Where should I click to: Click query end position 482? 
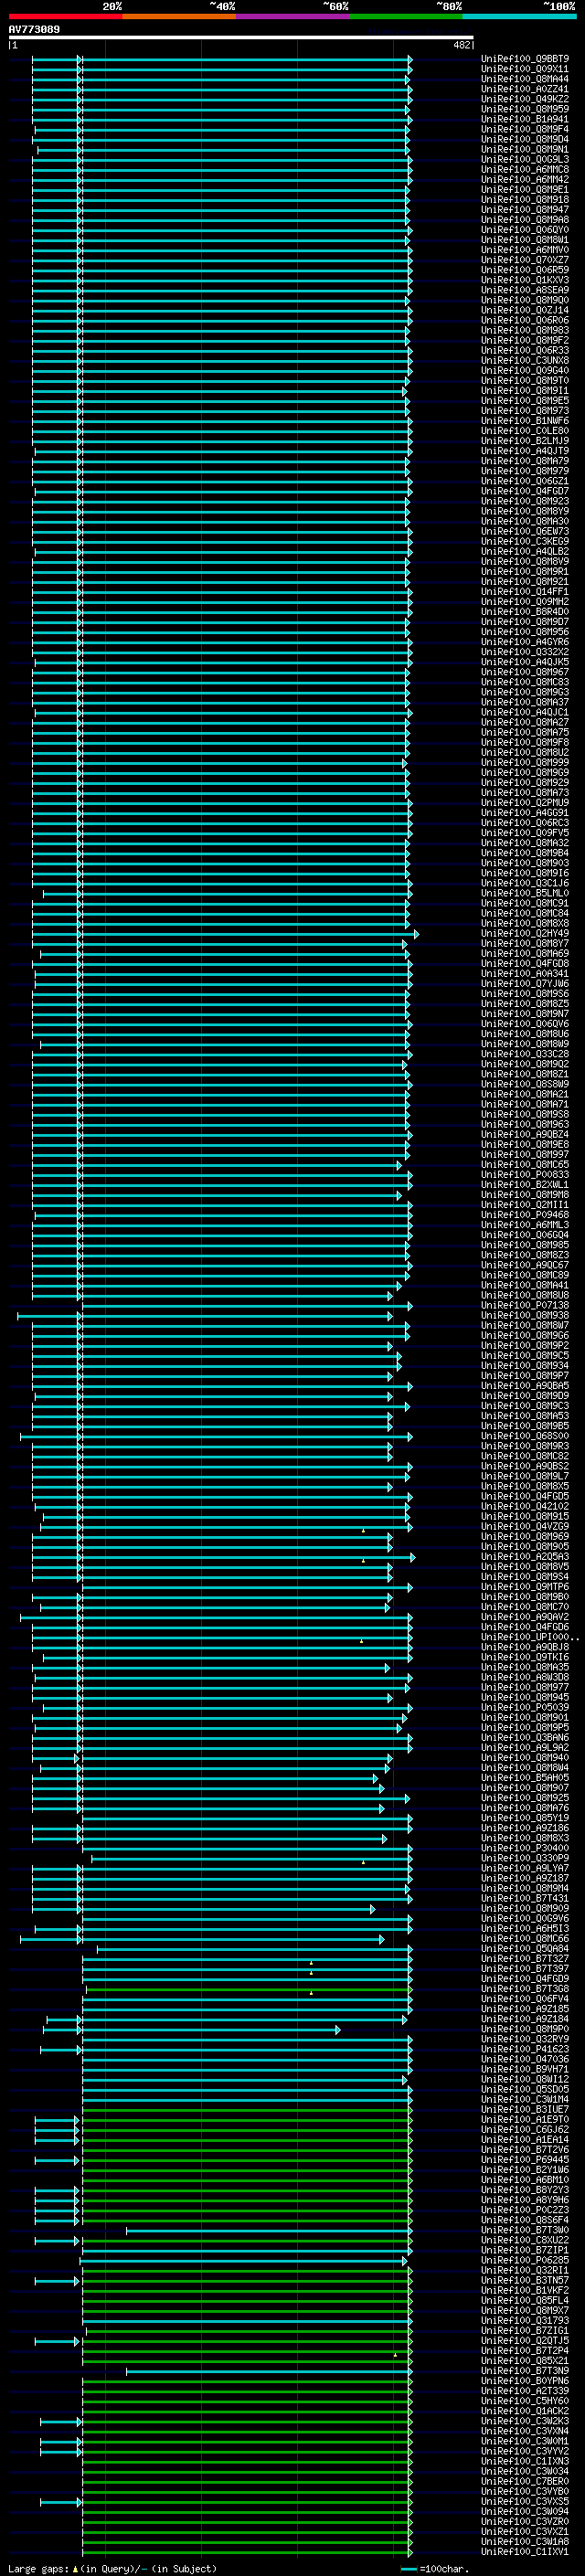(x=462, y=45)
